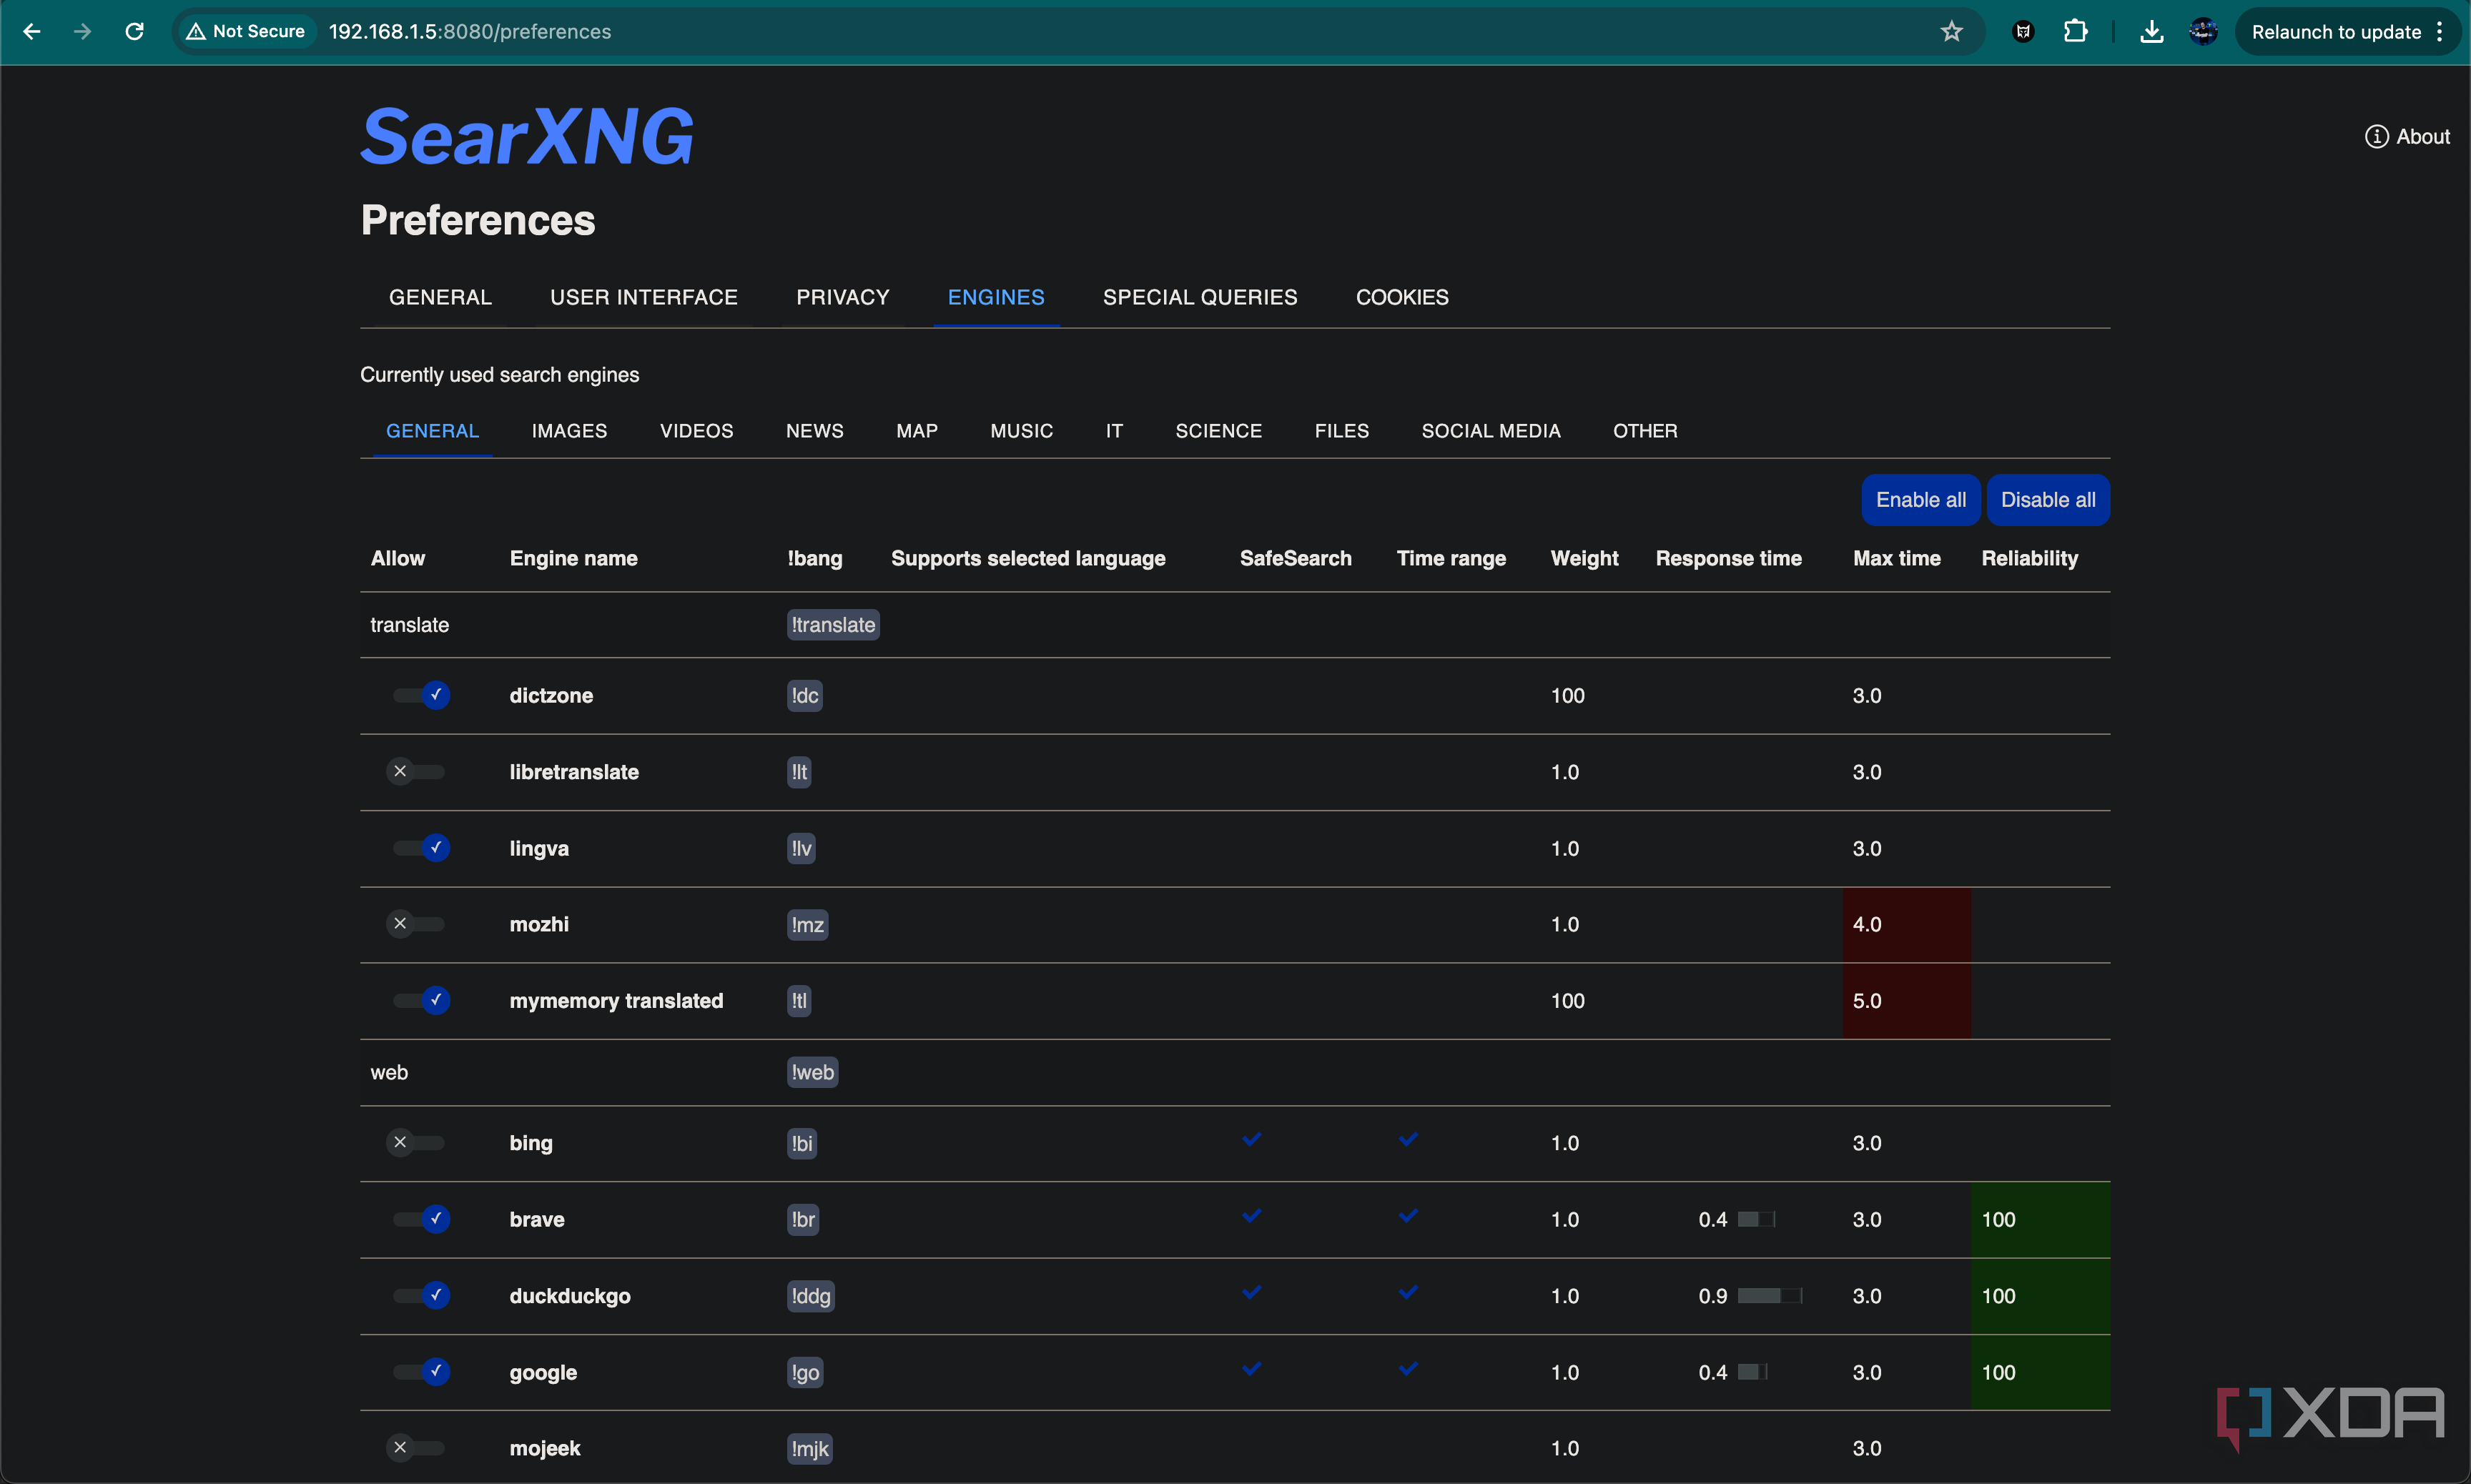Click the !translate bang badge
This screenshot has width=2471, height=1484.
point(833,625)
